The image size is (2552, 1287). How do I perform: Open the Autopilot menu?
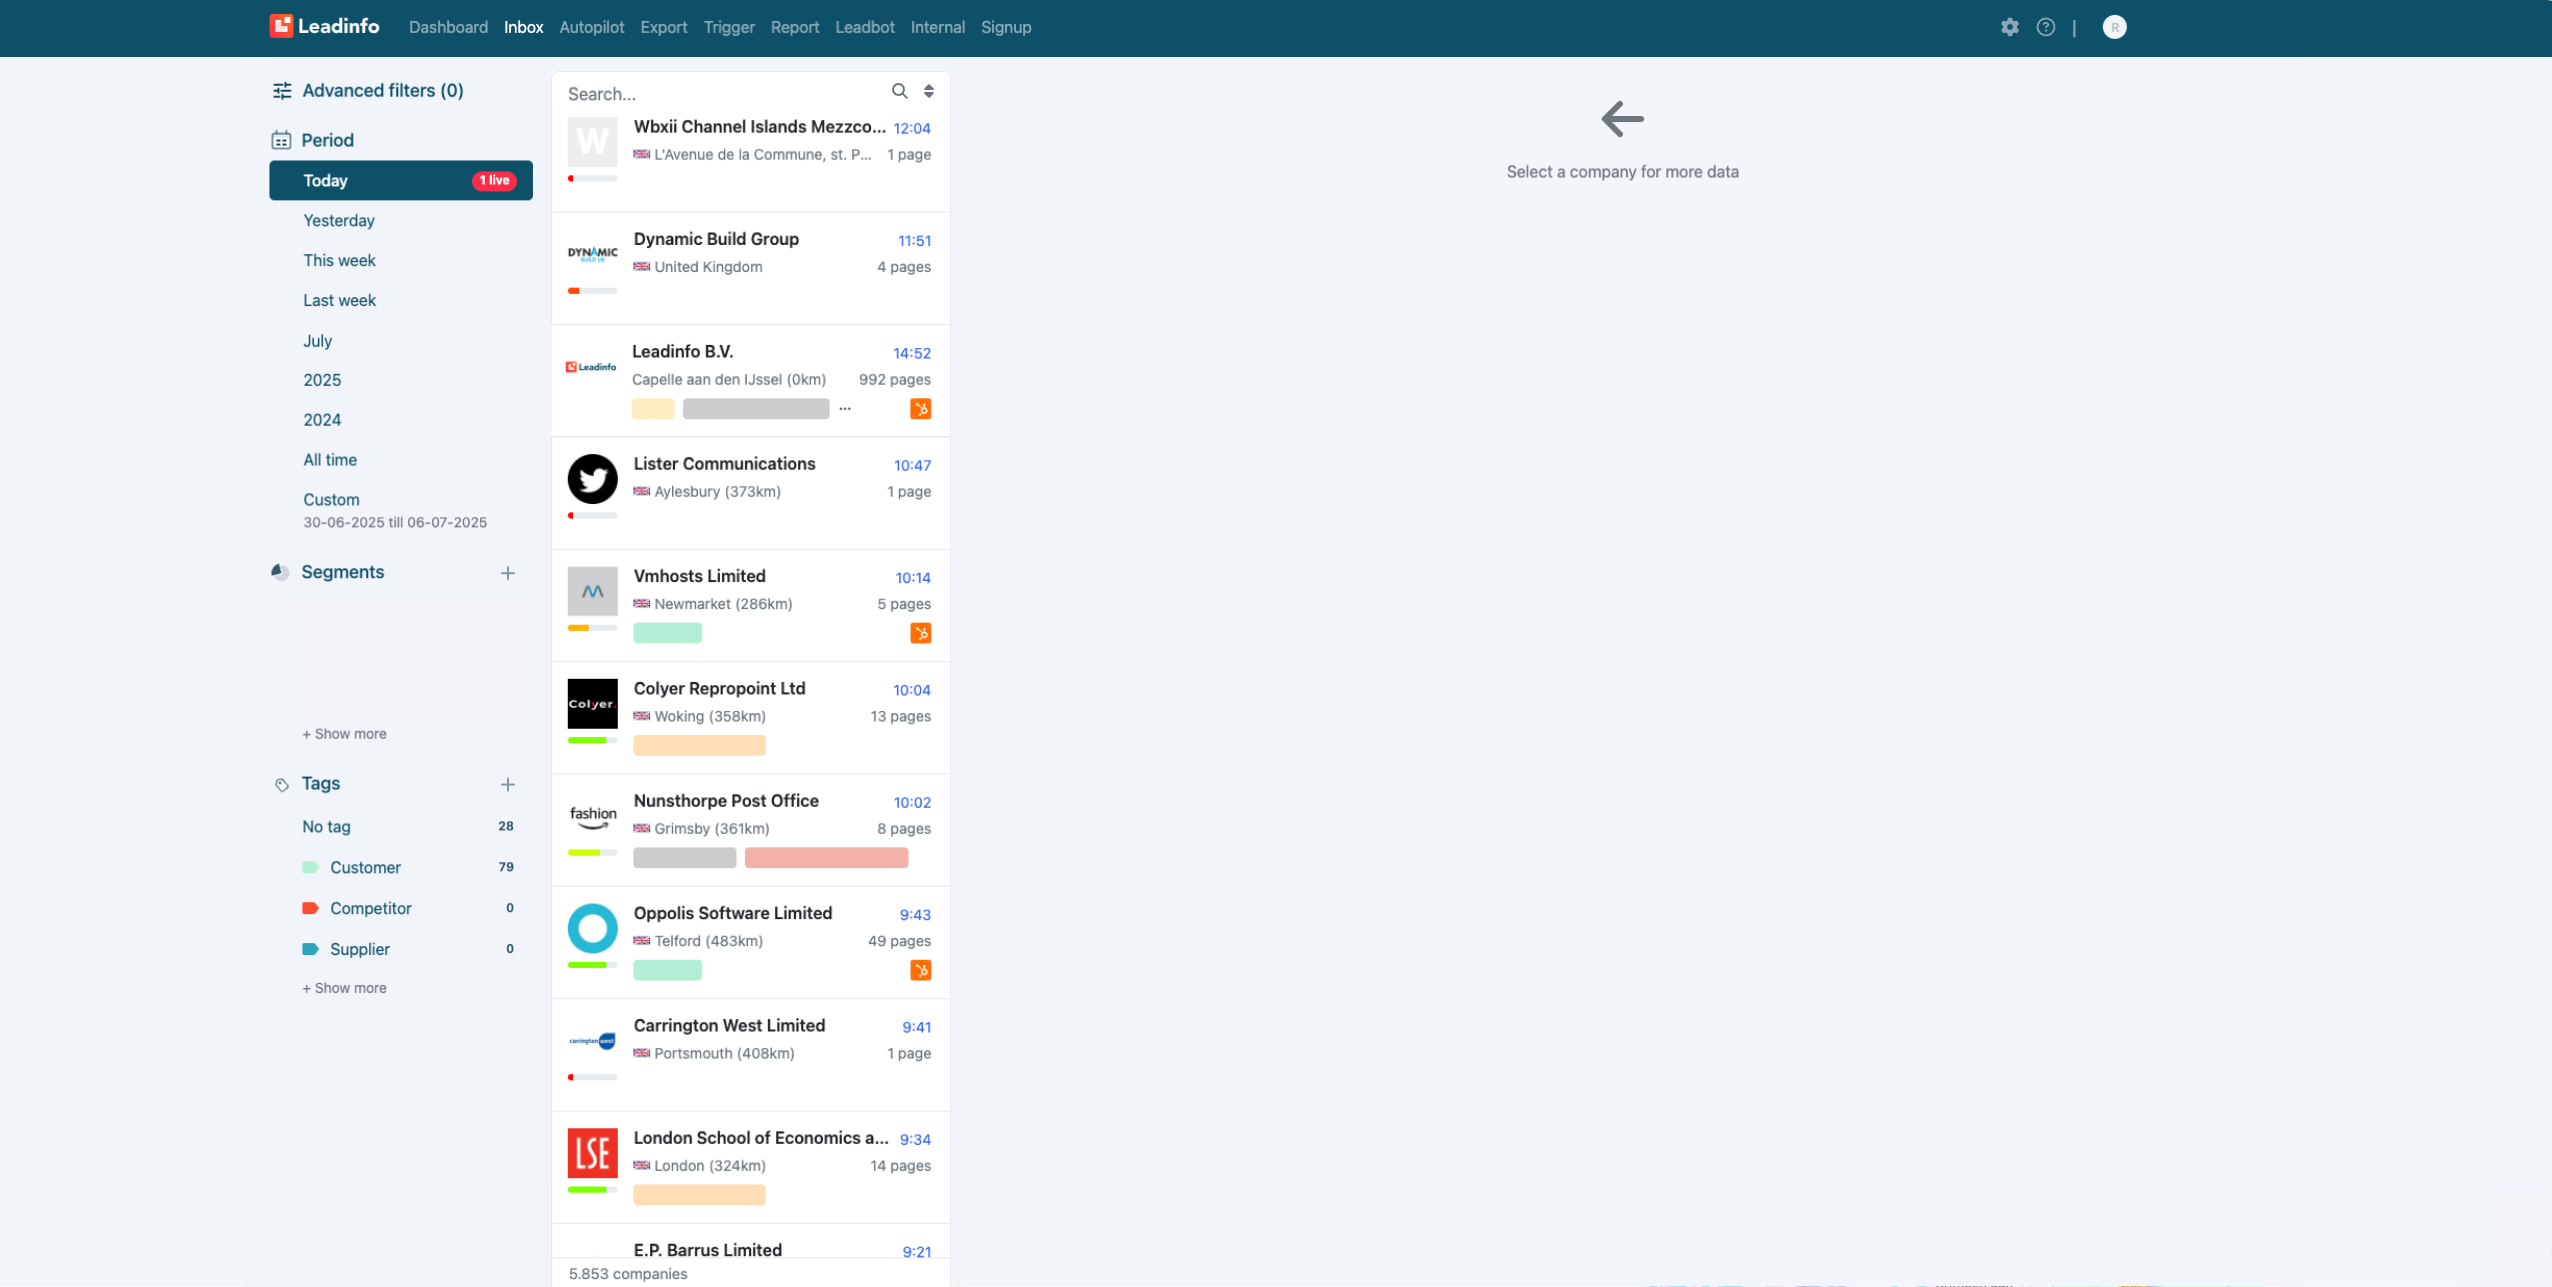pos(592,27)
